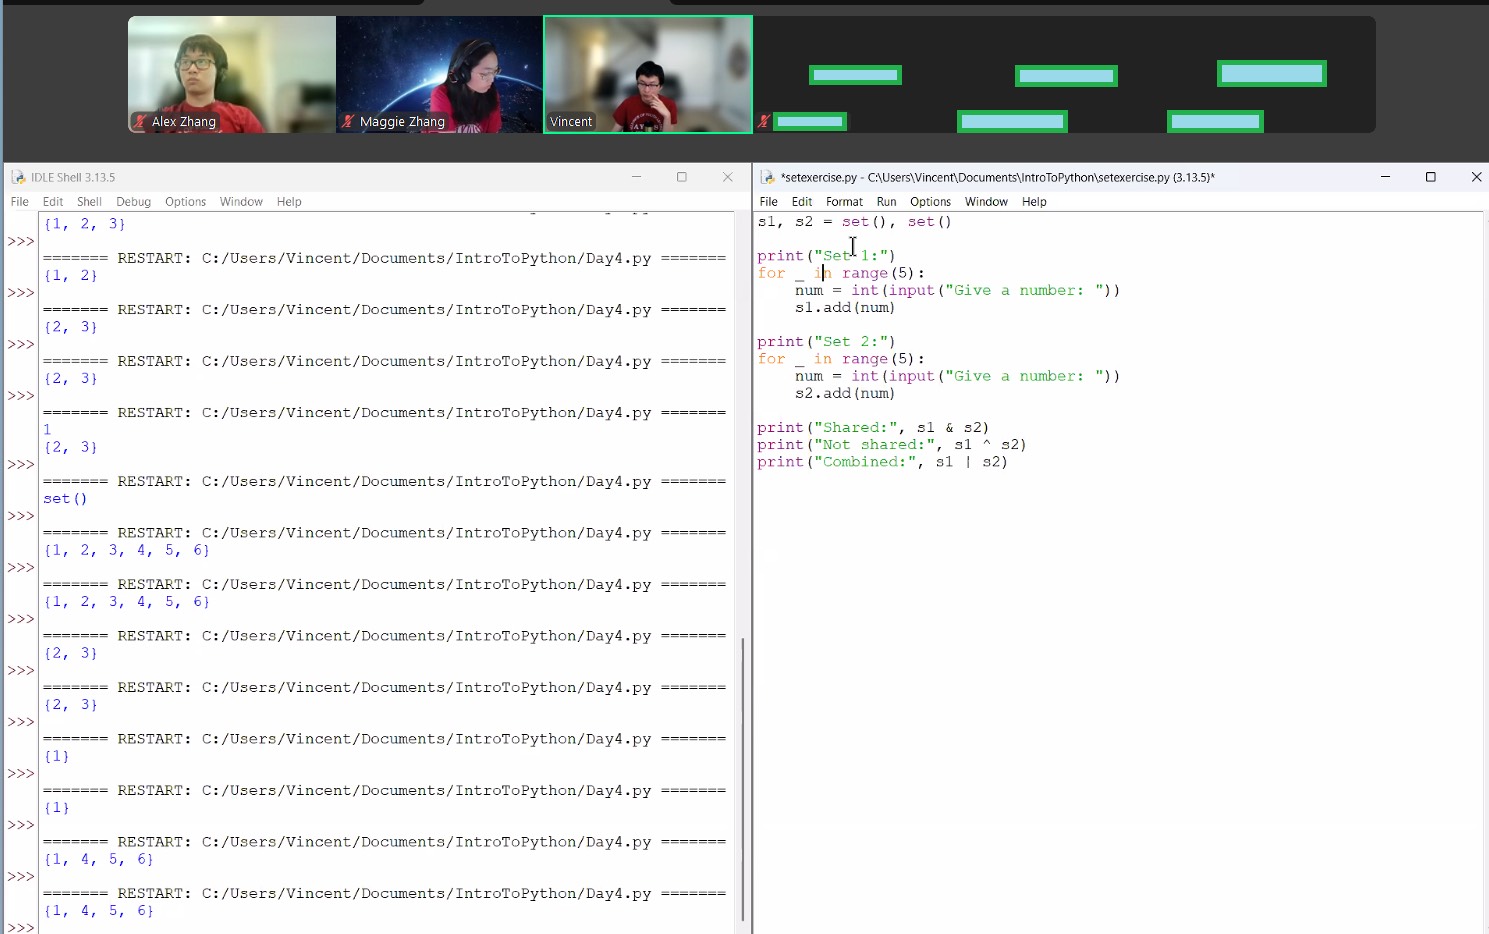The image size is (1489, 934).
Task: Open Options menu in IDLE Shell window
Action: (x=185, y=202)
